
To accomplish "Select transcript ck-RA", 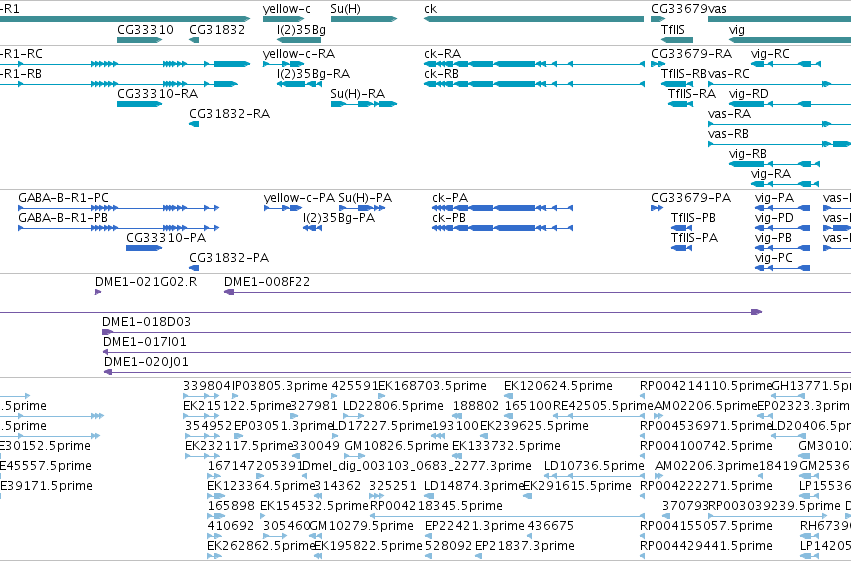I will (x=442, y=54).
